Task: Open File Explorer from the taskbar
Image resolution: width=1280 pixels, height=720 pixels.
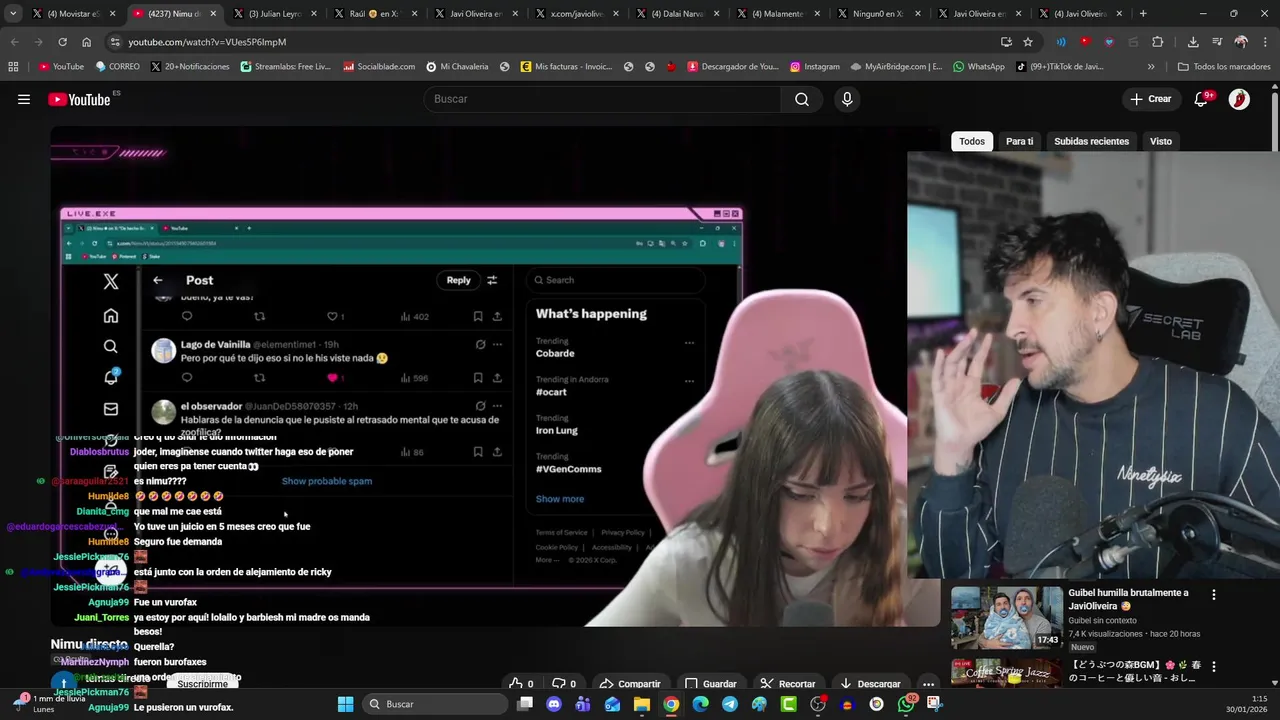Action: (642, 704)
